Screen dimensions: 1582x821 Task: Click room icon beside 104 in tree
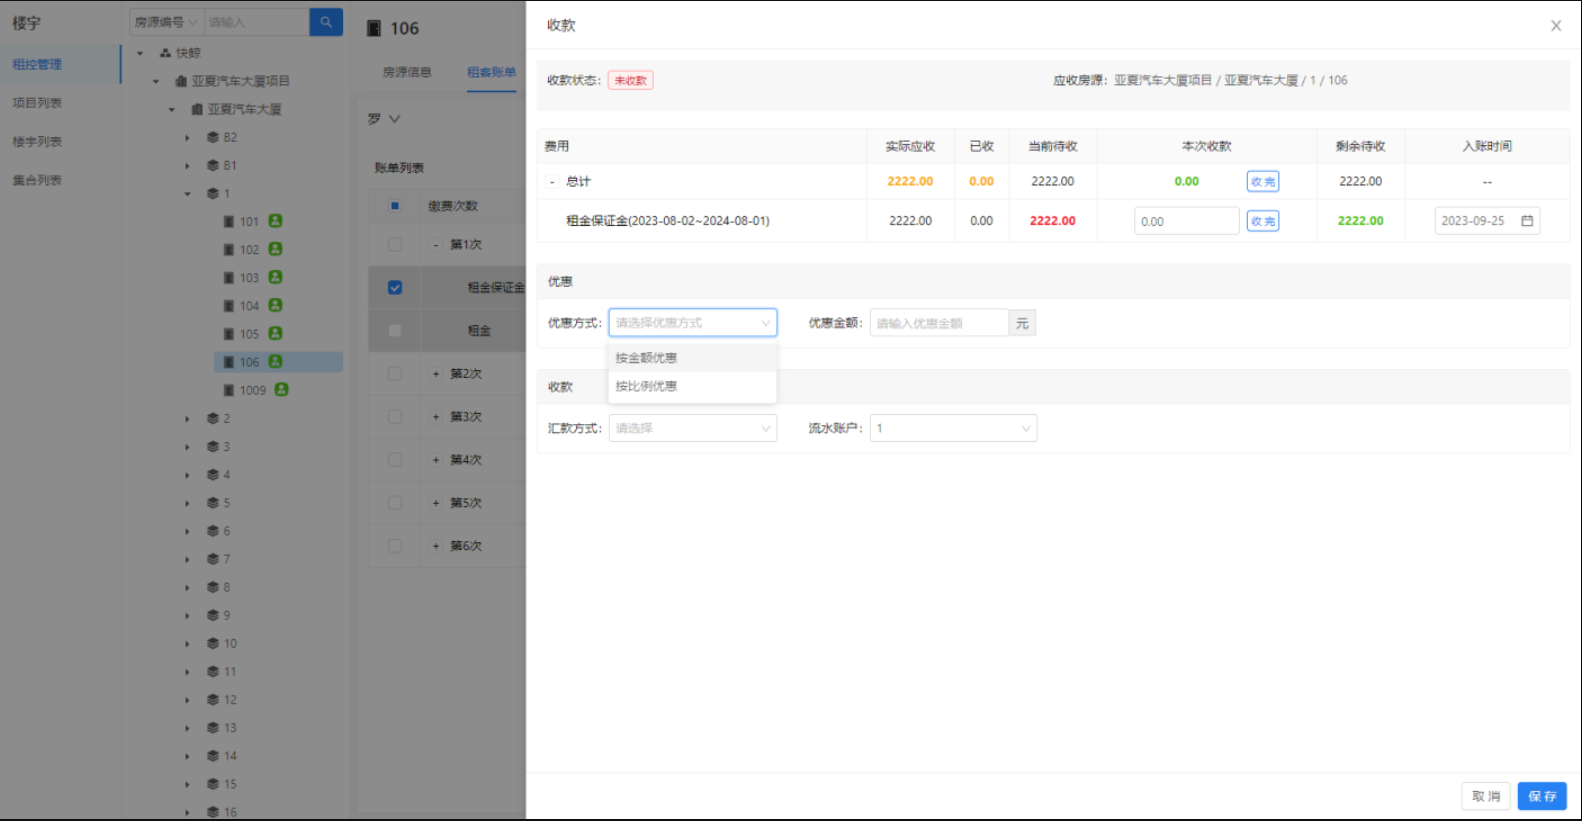[x=229, y=306]
